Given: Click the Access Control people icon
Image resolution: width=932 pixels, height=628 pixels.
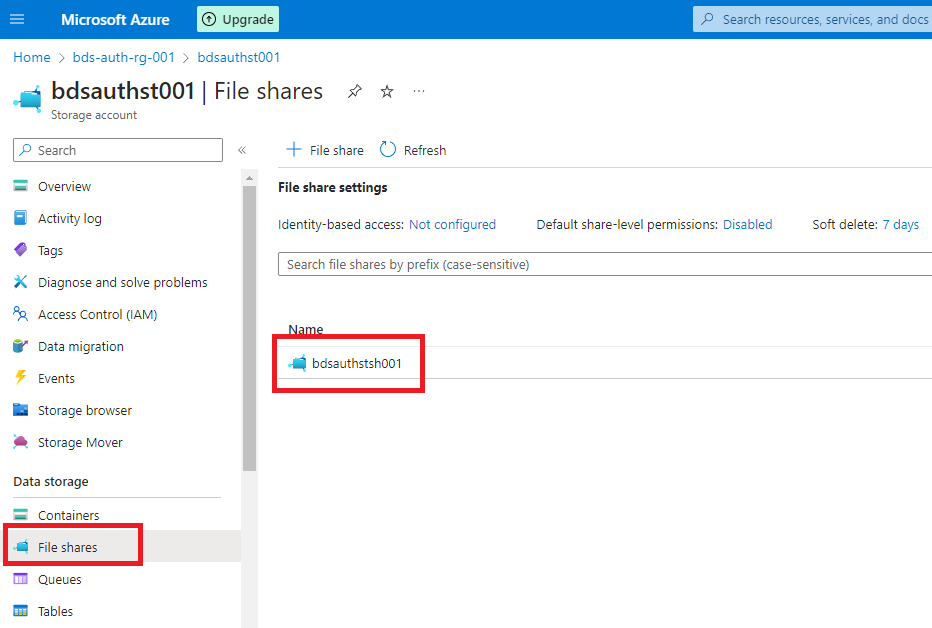Looking at the screenshot, I should click(20, 314).
